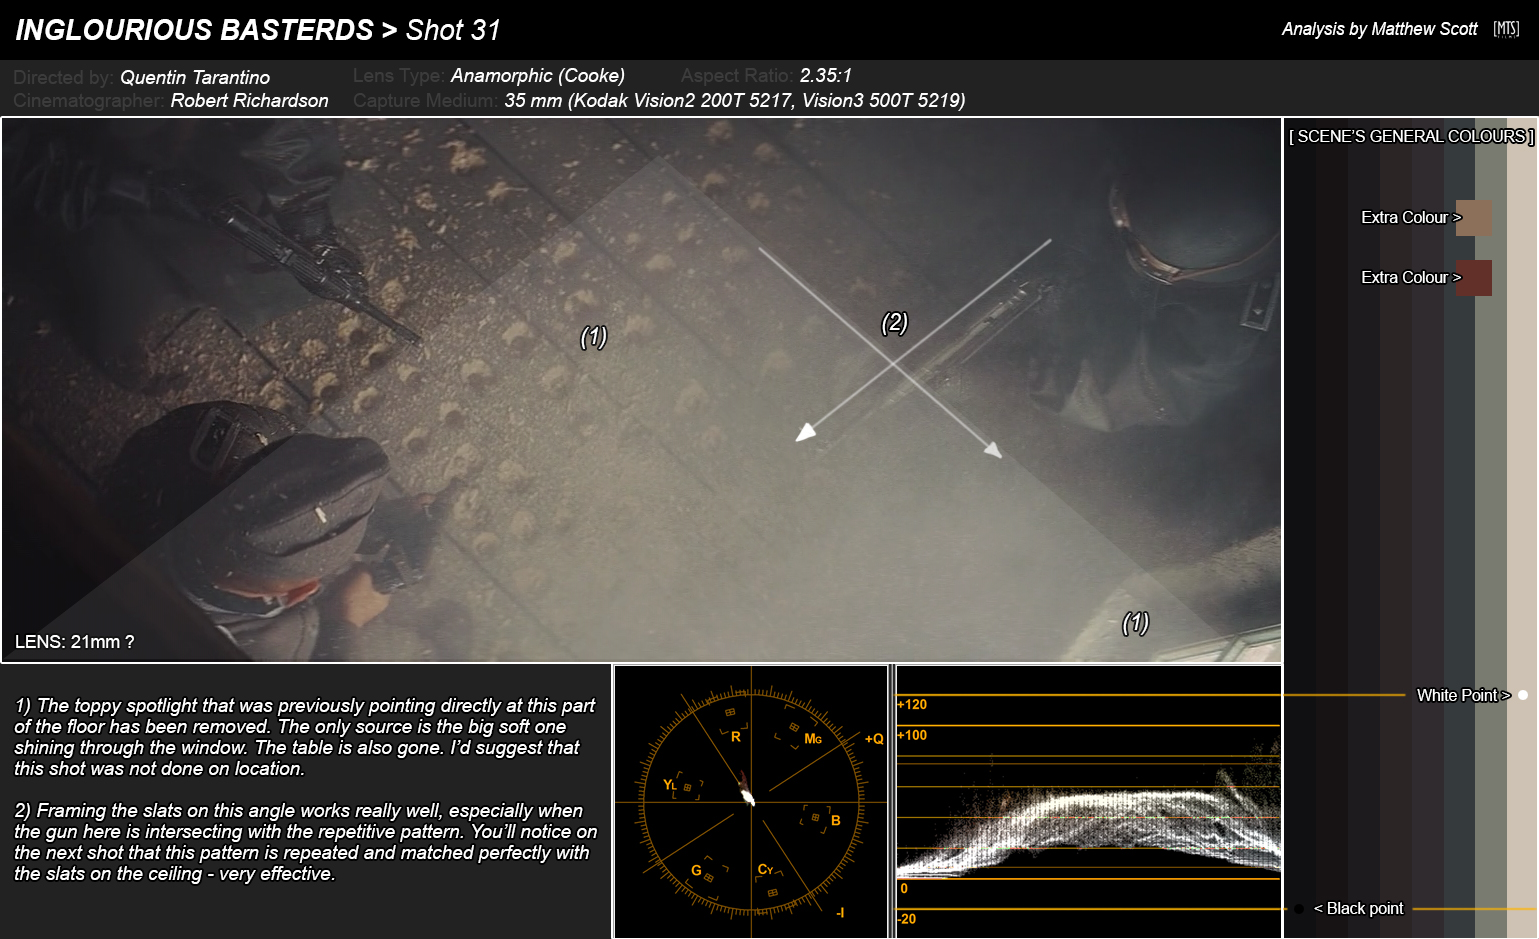Click the black point dot marker
1539x939 pixels.
click(x=1299, y=909)
